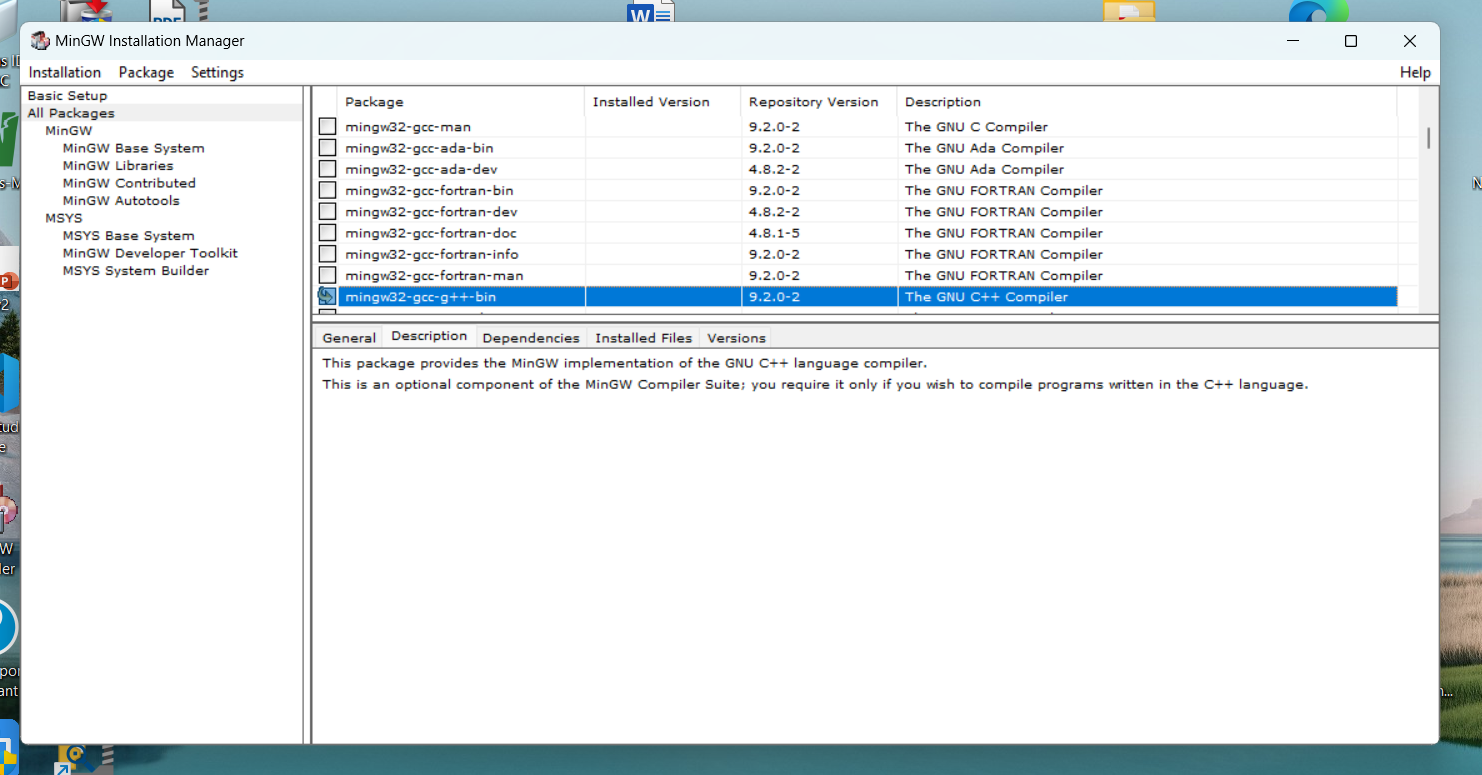The height and width of the screenshot is (775, 1482).
Task: Minimize the MinGW Installation Manager window
Action: point(1293,41)
